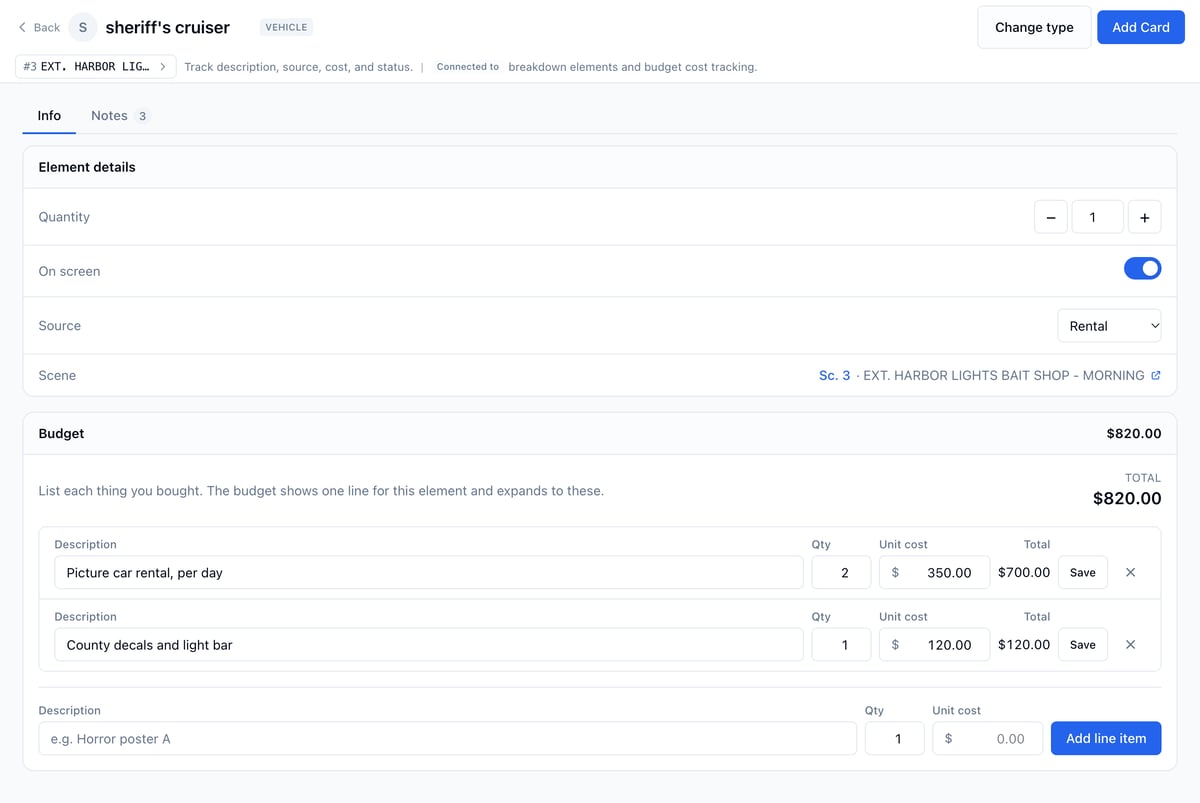Save the Picture car rental line item
The image size is (1200, 803).
pyautogui.click(x=1083, y=572)
